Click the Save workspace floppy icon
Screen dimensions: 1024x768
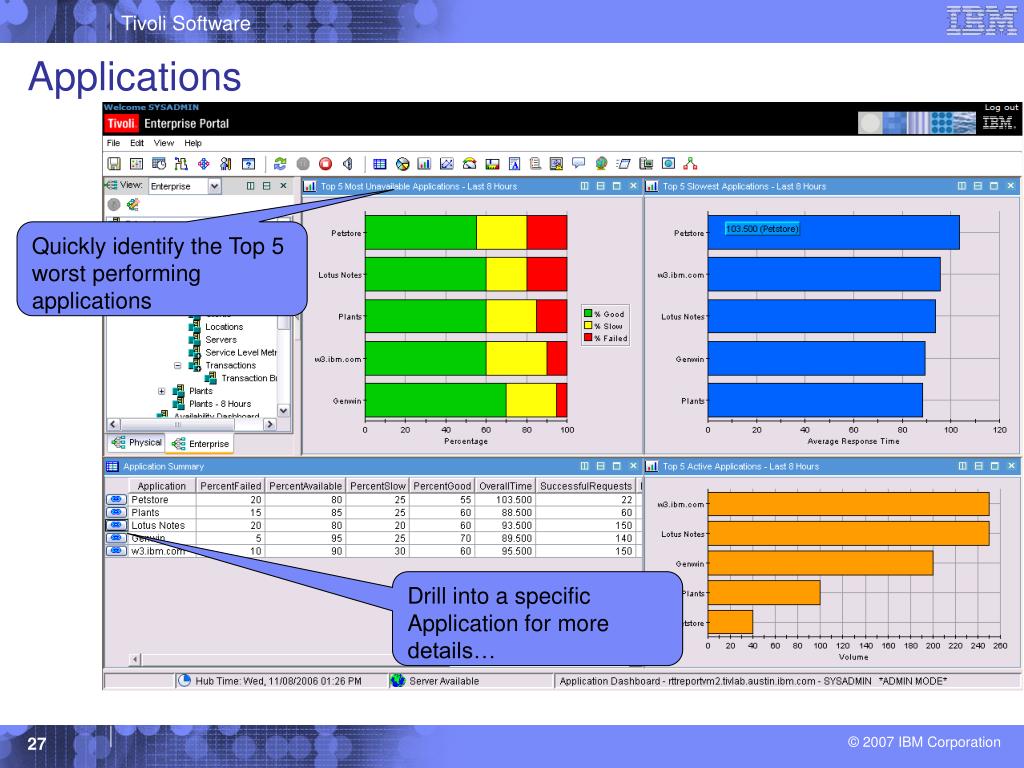click(x=114, y=163)
